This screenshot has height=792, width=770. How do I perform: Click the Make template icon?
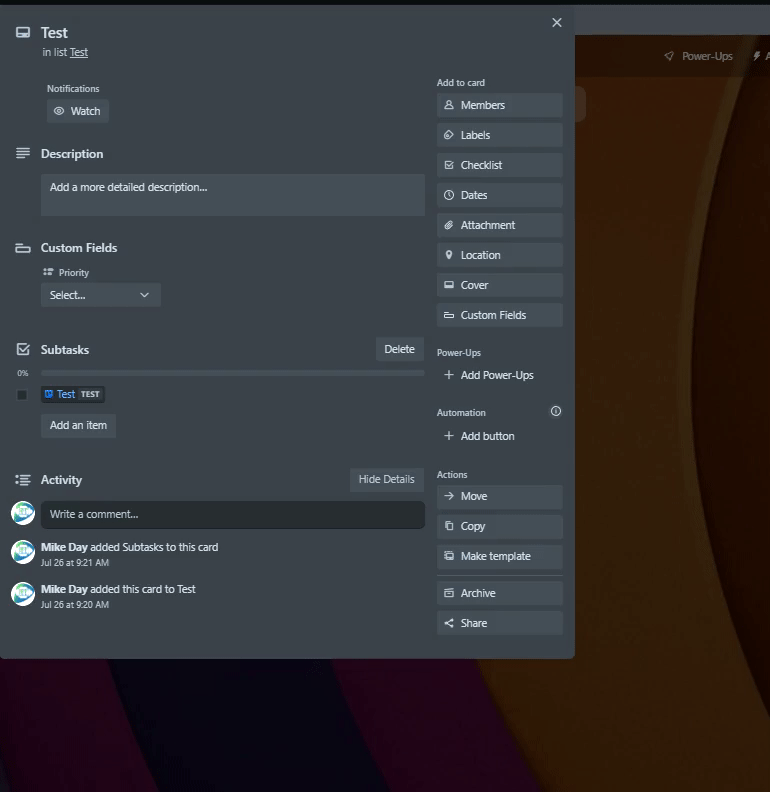449,556
